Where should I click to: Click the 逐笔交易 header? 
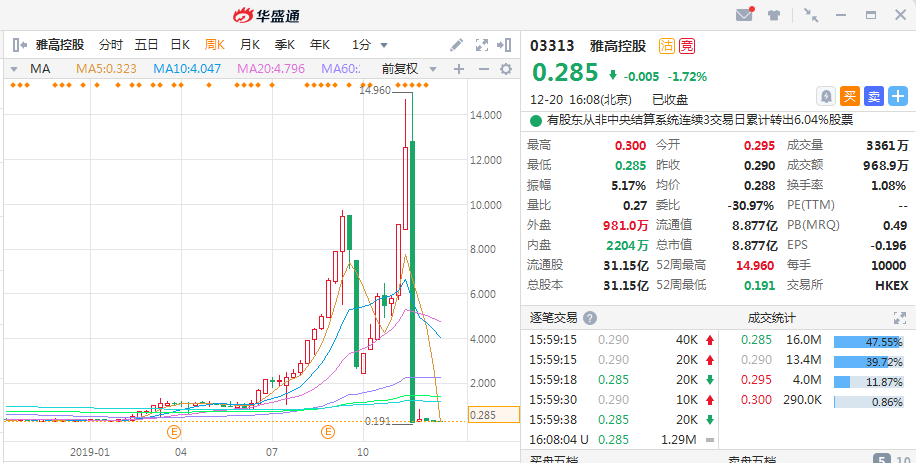[x=553, y=318]
